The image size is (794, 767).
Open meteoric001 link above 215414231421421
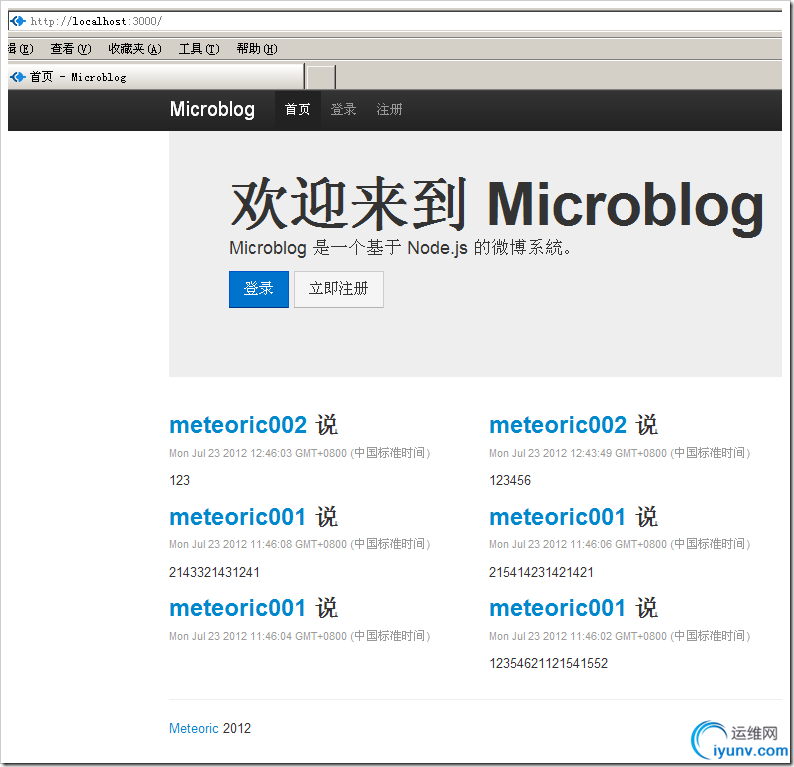point(558,517)
